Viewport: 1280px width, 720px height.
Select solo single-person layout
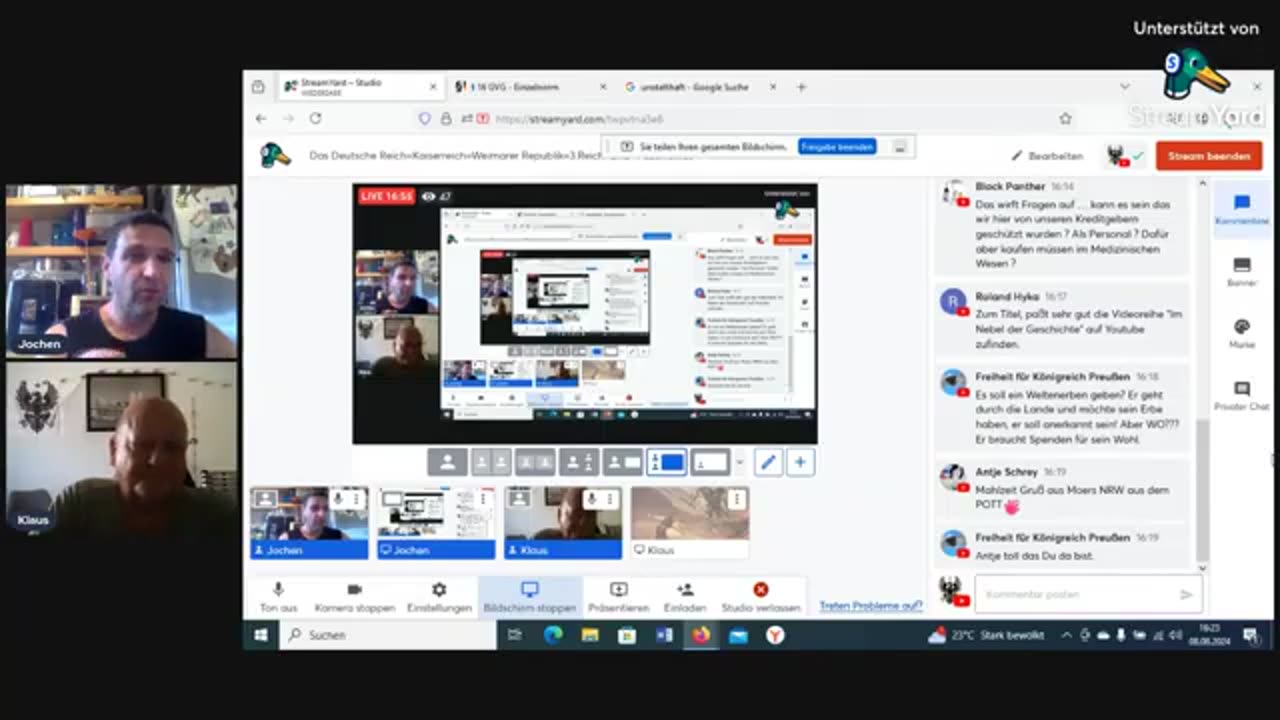448,462
